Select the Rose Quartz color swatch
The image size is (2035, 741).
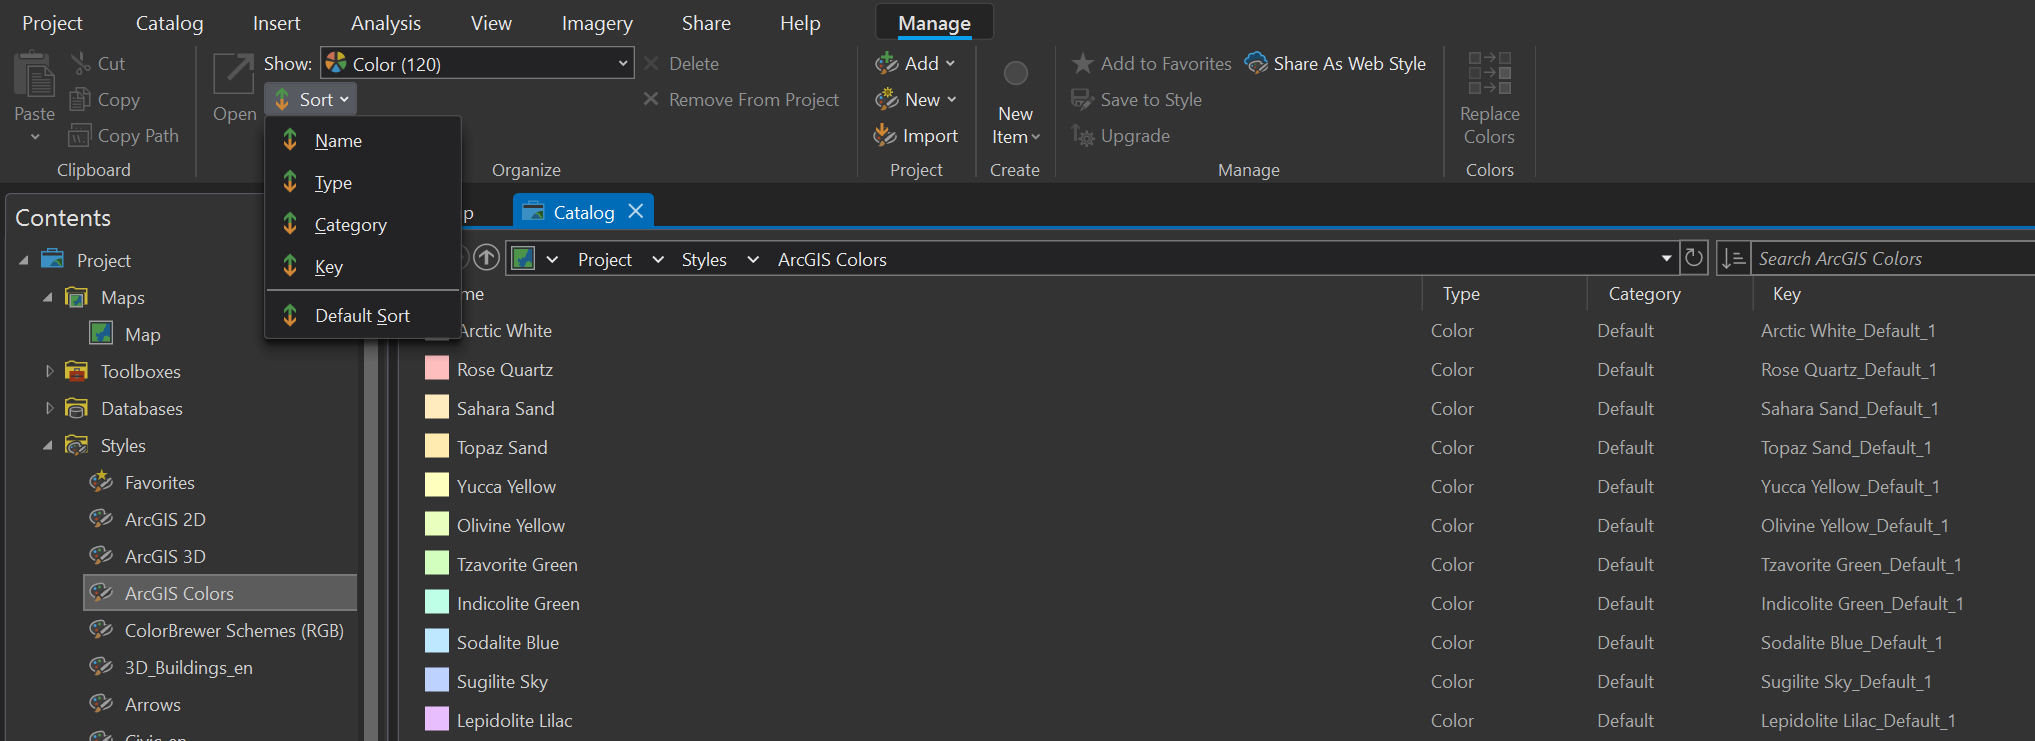(436, 368)
